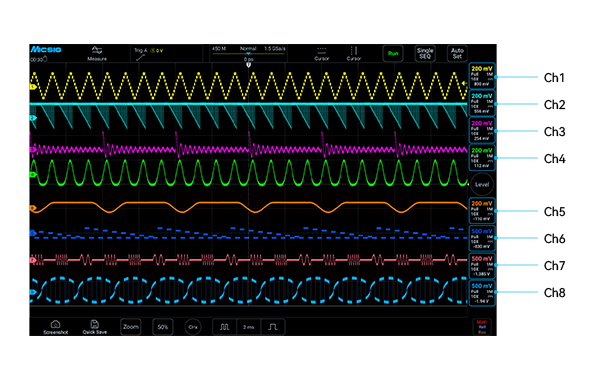Select the orange channel 5 ground marker
This screenshot has width=600, height=380.
click(x=33, y=208)
